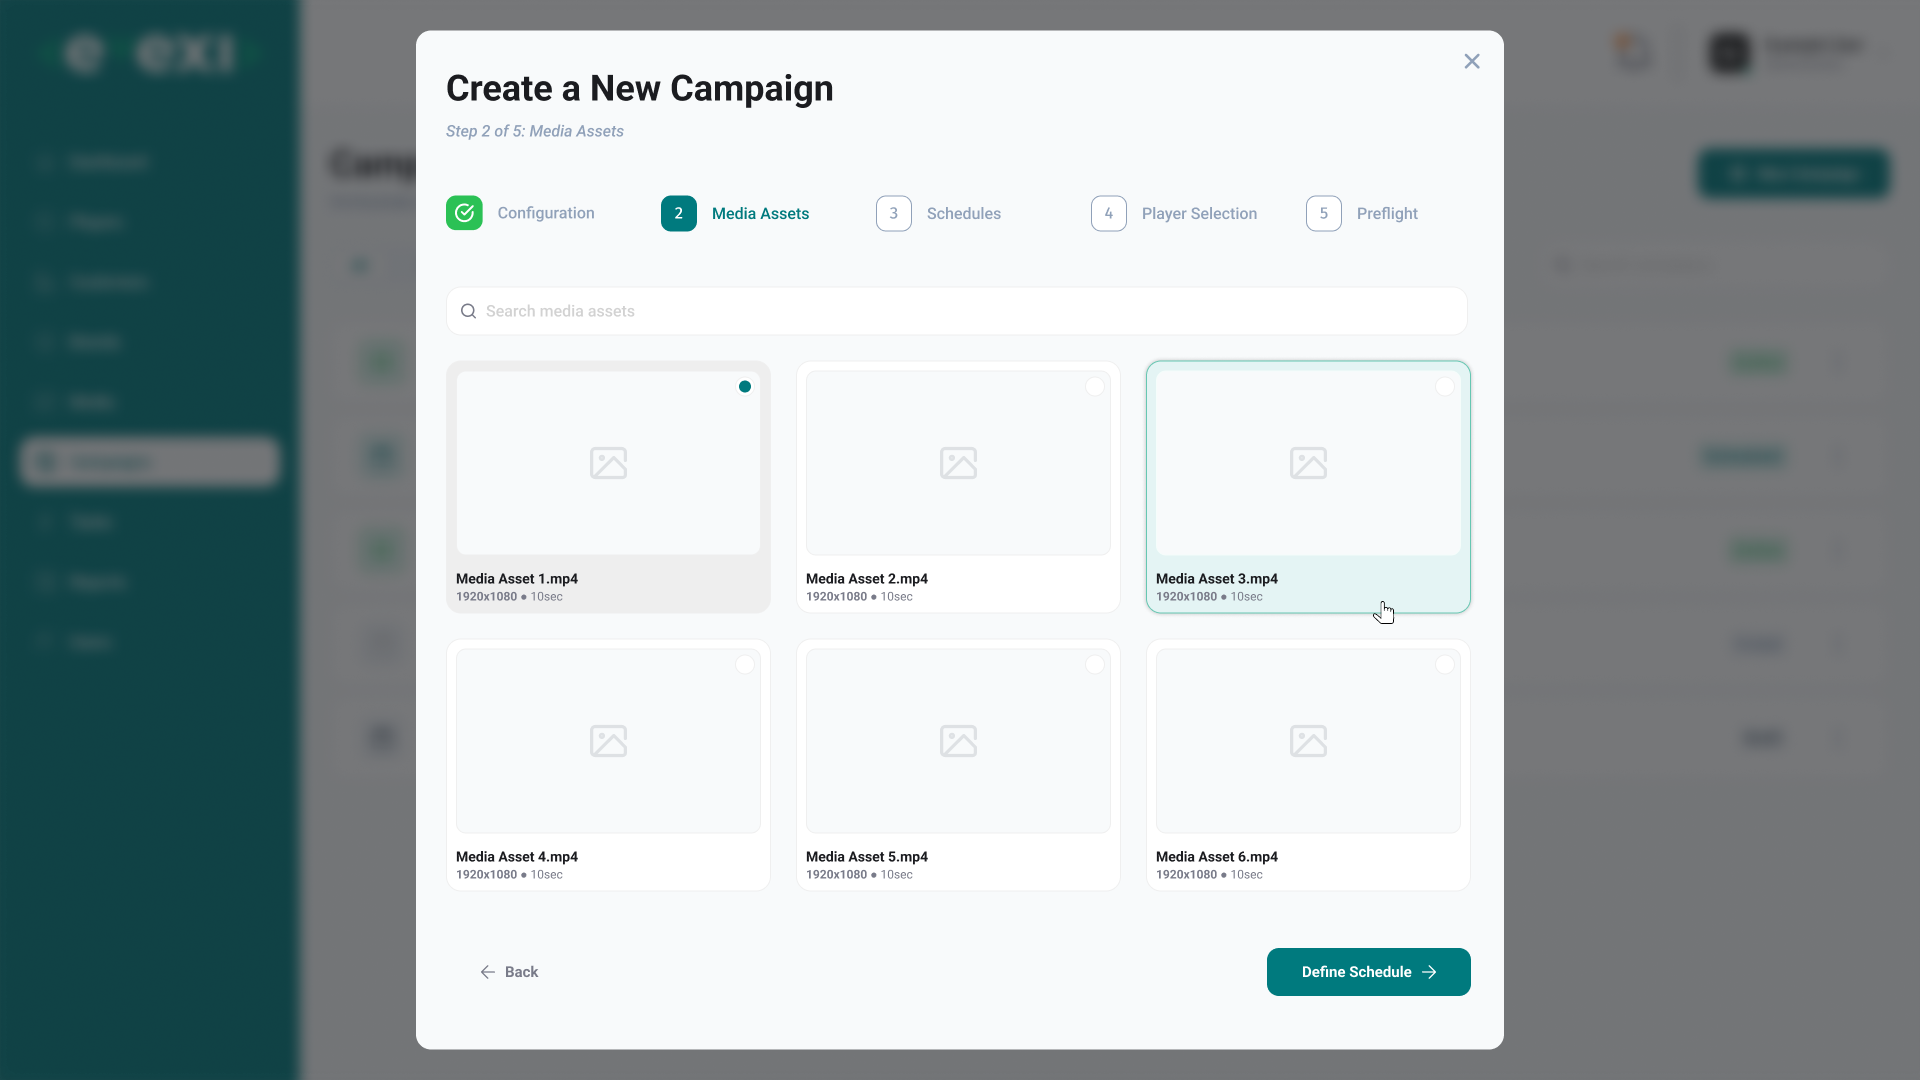This screenshot has width=1920, height=1080.
Task: Click the image placeholder icon of Media Asset 2
Action: pyautogui.click(x=958, y=463)
